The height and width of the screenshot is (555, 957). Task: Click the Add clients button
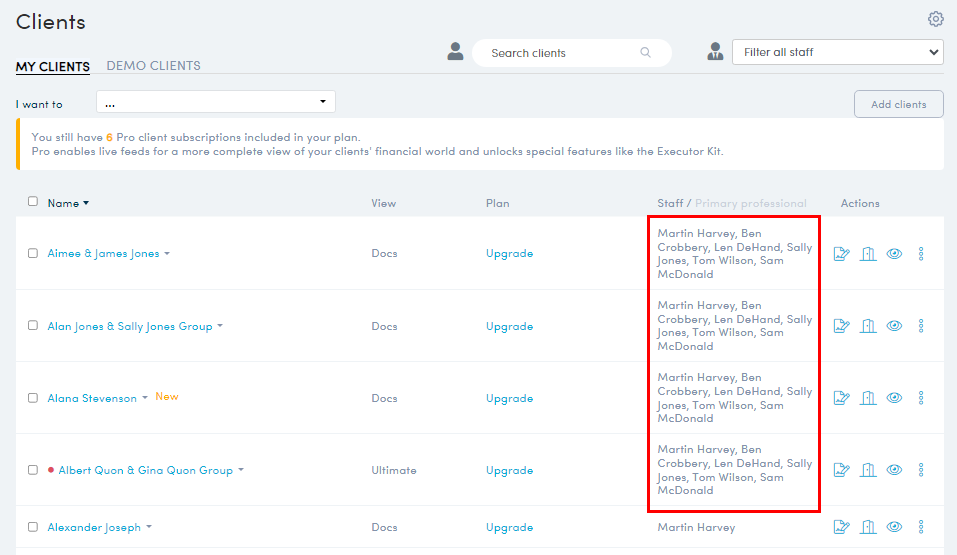pos(898,104)
